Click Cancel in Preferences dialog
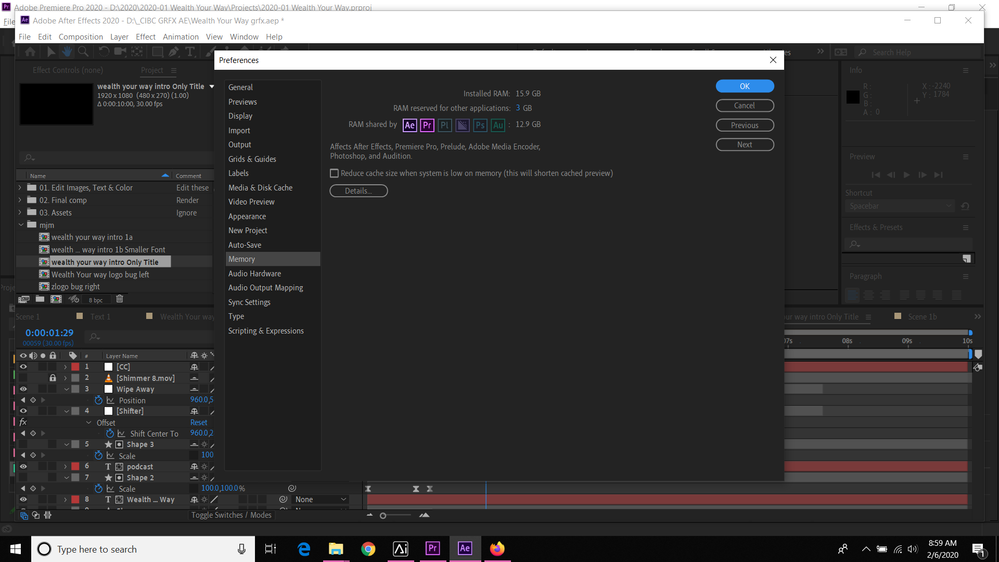Viewport: 999px width, 562px height. click(744, 106)
